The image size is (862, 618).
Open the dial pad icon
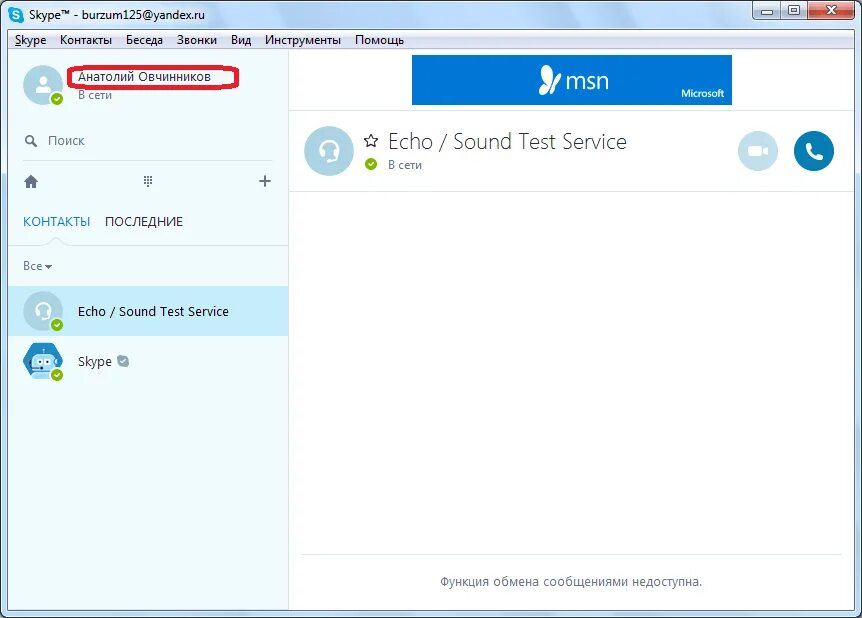[x=147, y=181]
